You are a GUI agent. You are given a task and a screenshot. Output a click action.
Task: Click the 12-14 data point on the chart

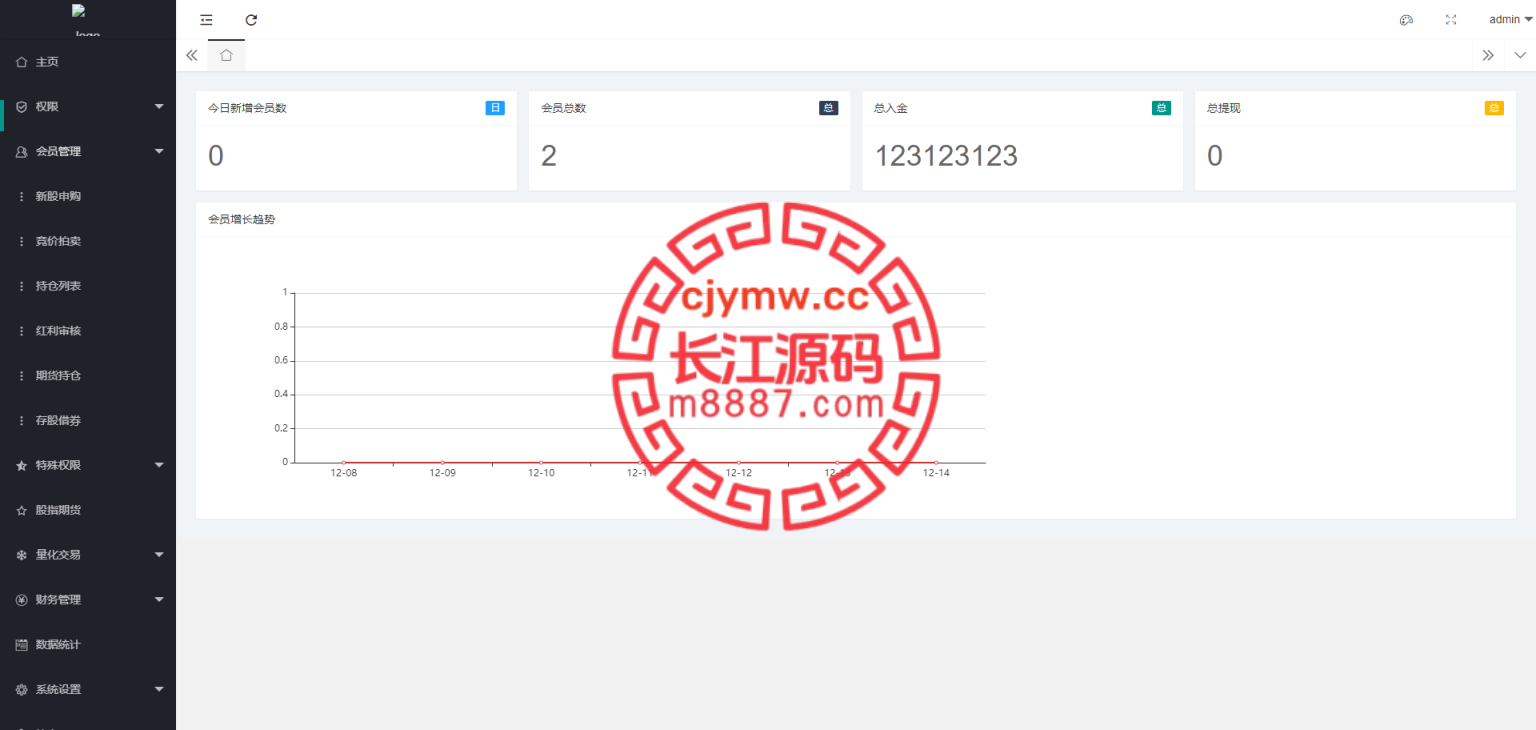tap(936, 462)
